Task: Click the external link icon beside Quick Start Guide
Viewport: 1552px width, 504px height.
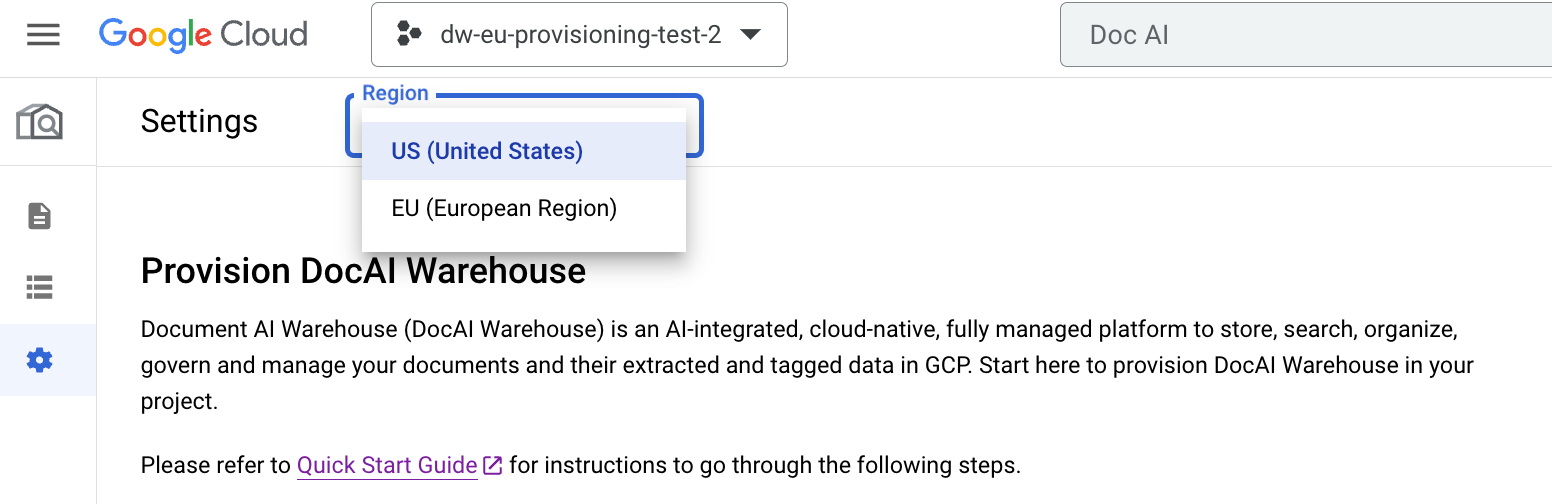Action: (492, 465)
